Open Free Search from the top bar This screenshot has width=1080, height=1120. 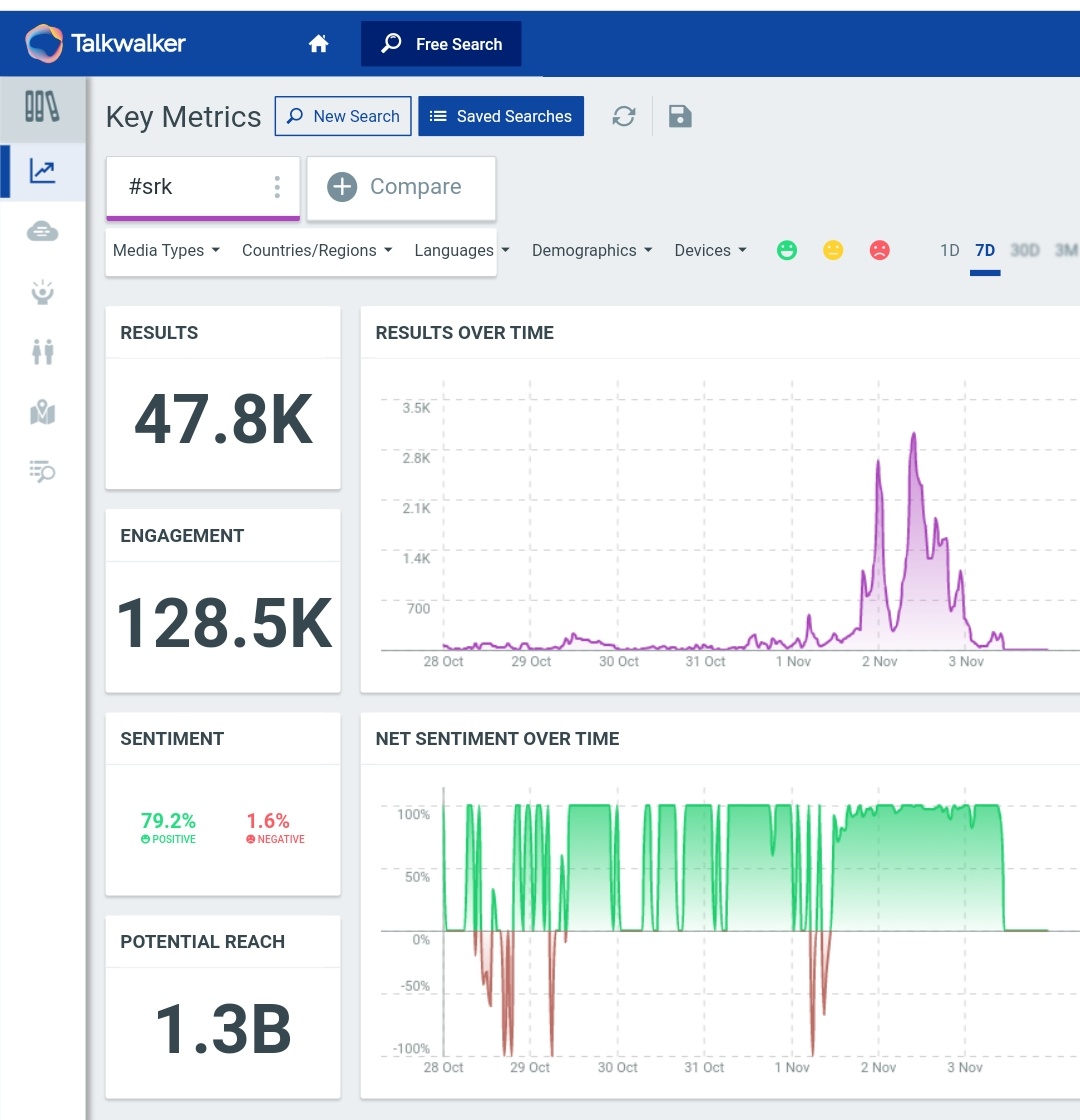[x=441, y=43]
